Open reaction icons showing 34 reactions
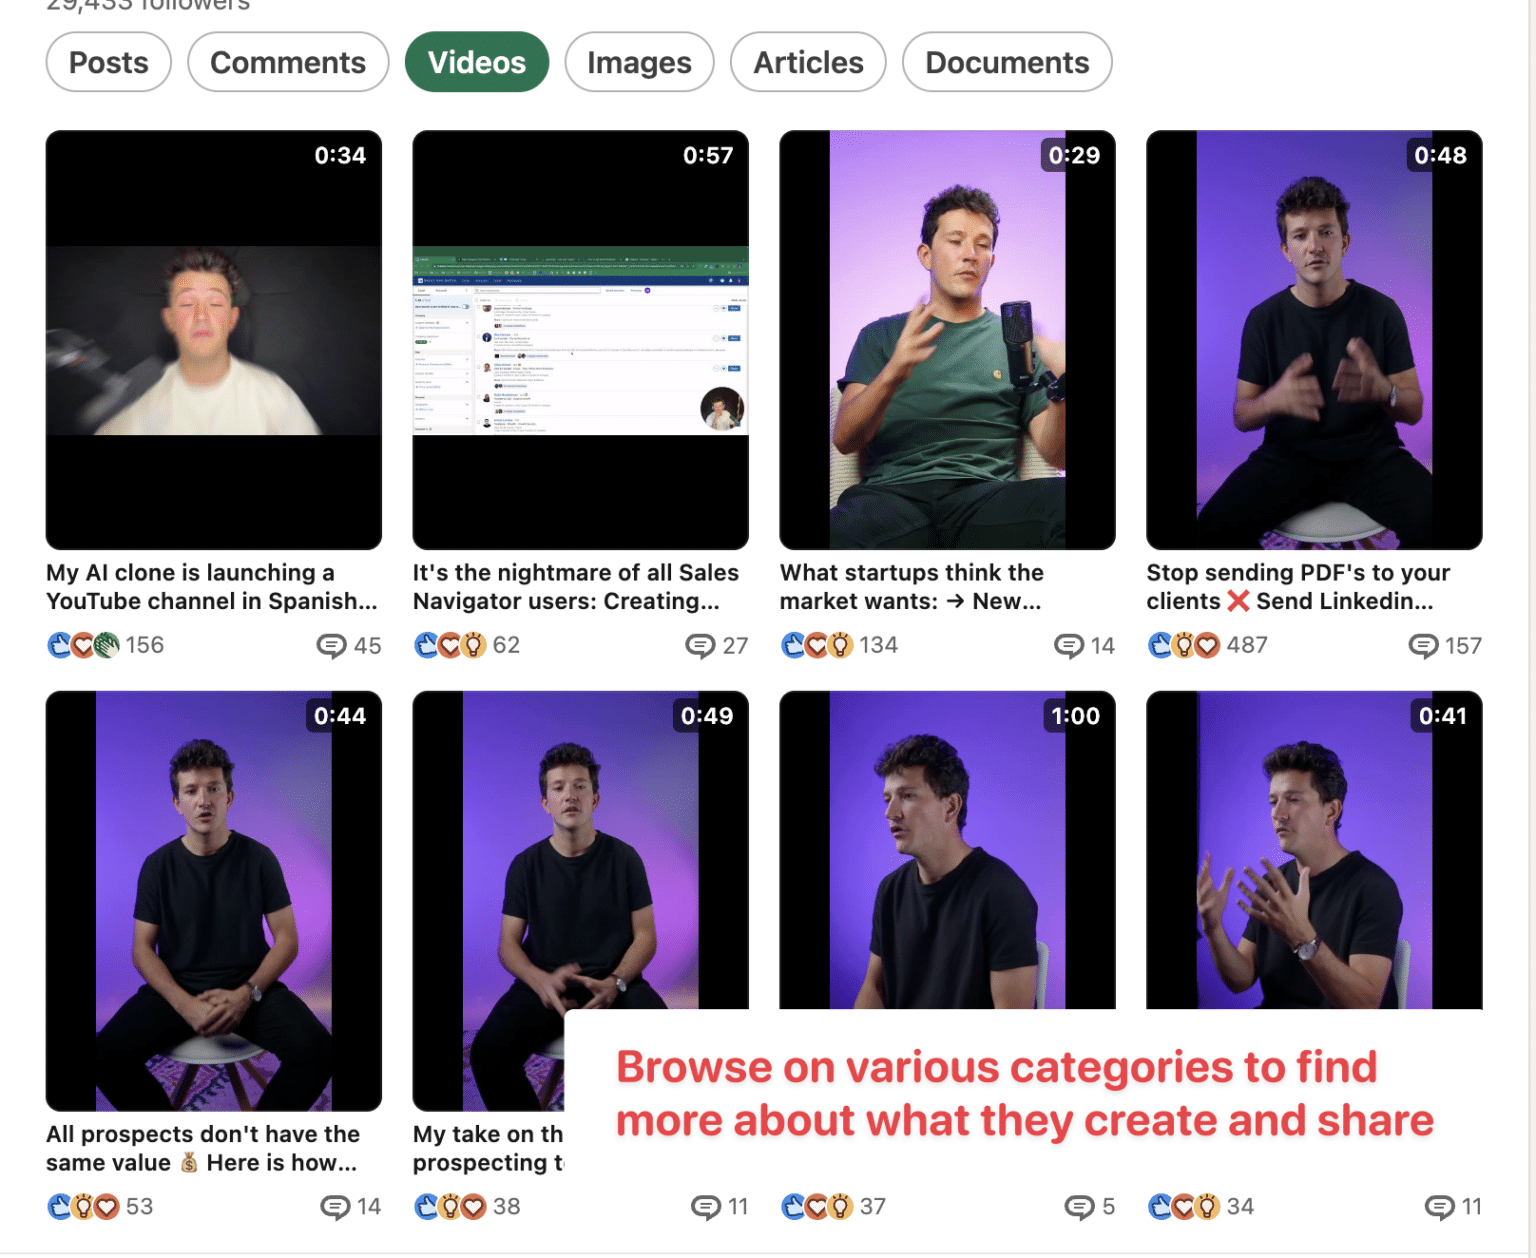This screenshot has height=1258, width=1536. pos(1183,1207)
